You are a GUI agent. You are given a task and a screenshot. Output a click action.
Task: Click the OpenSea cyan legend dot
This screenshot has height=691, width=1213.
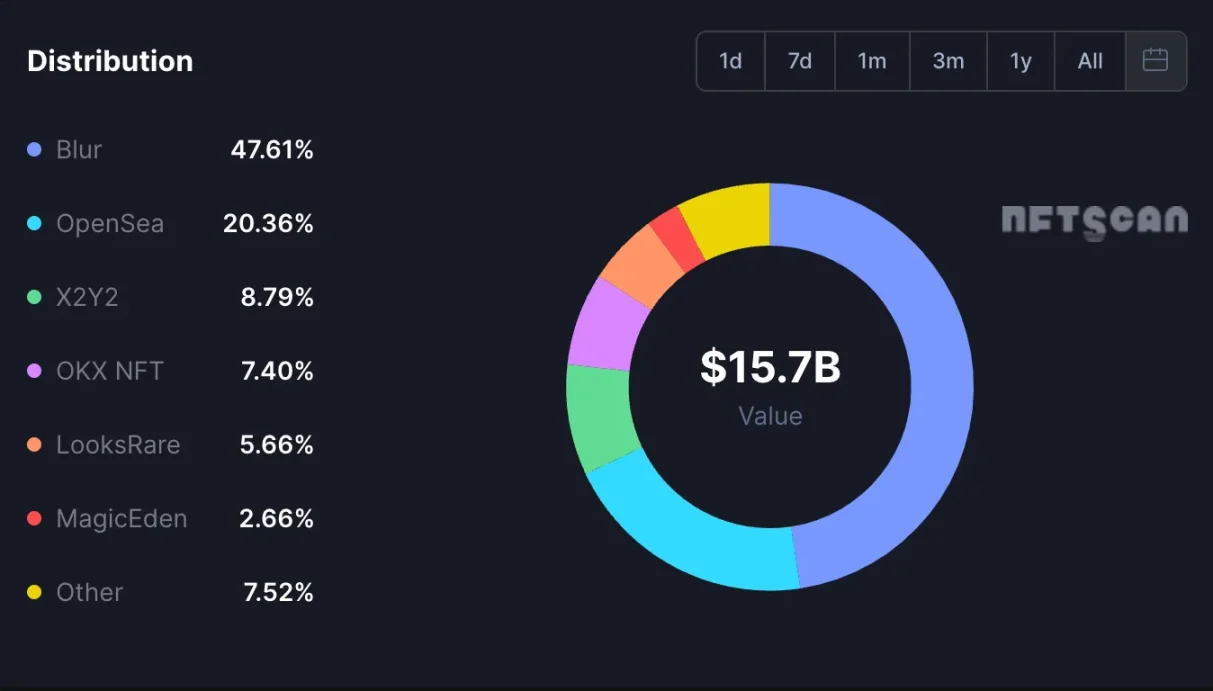[35, 224]
